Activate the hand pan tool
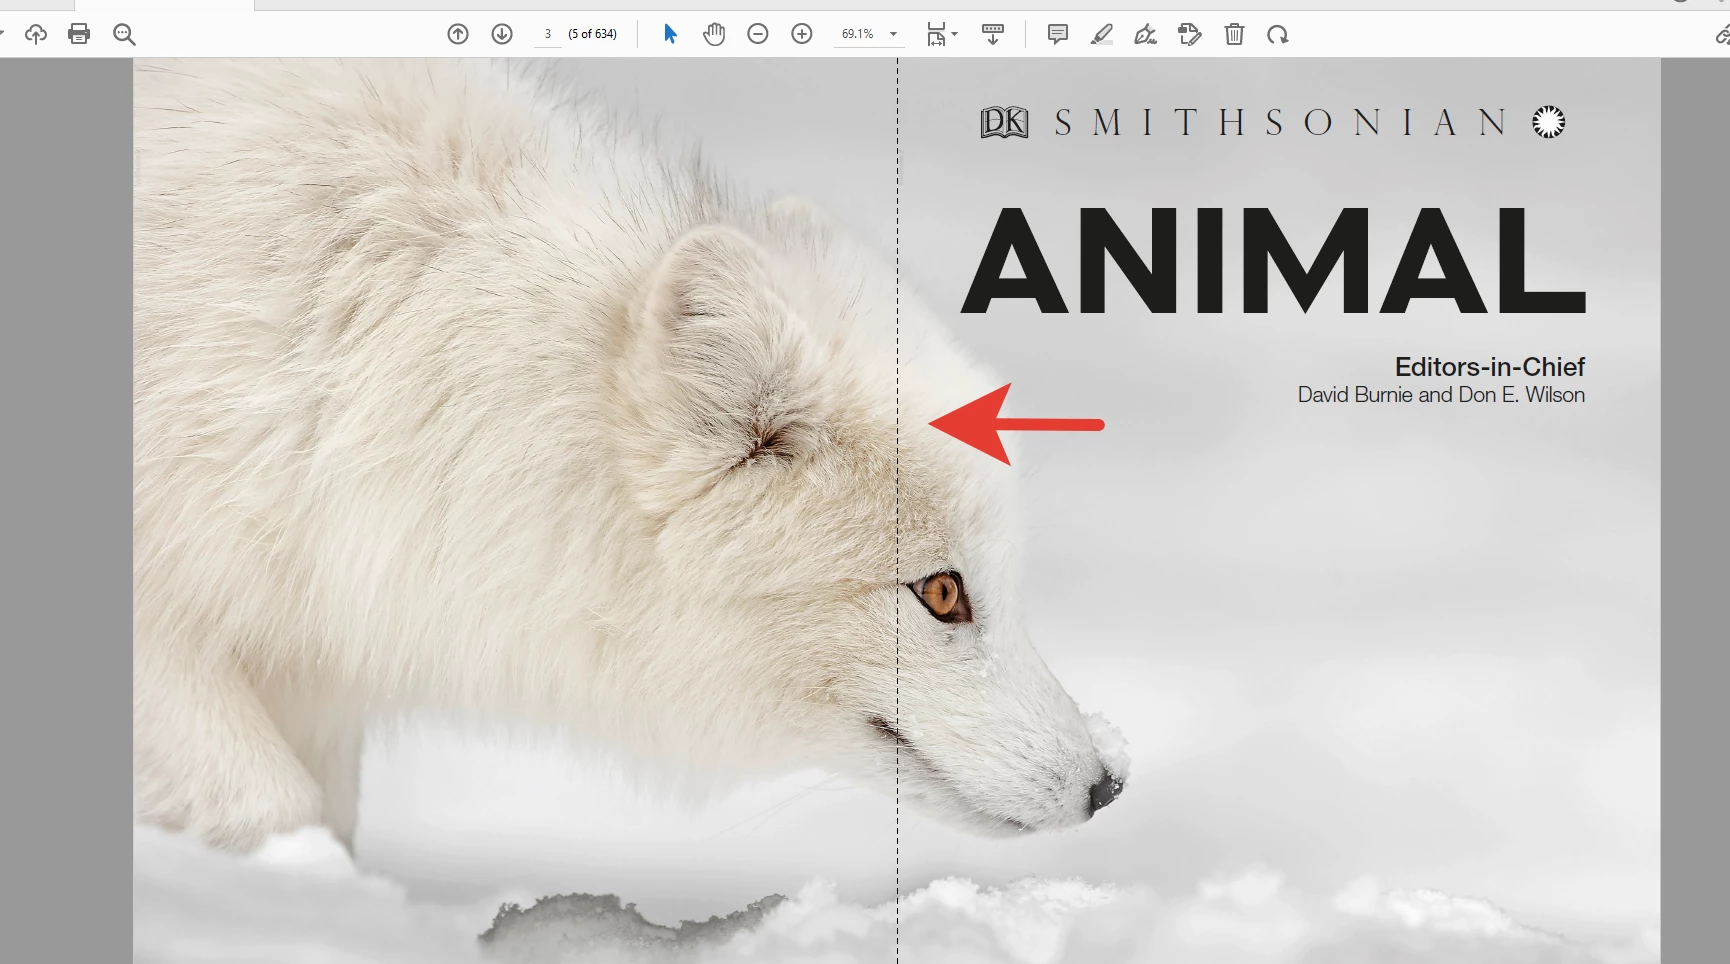This screenshot has width=1730, height=964. tap(714, 34)
